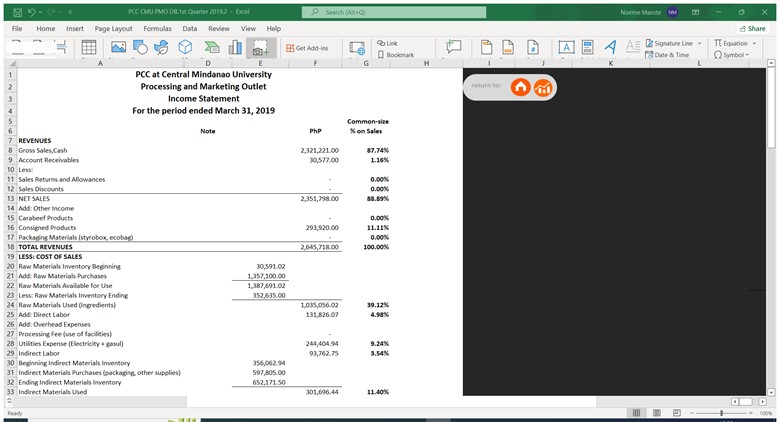This screenshot has width=780, height=422.
Task: Click the horizontal scrollbar right arrow
Action: point(762,401)
